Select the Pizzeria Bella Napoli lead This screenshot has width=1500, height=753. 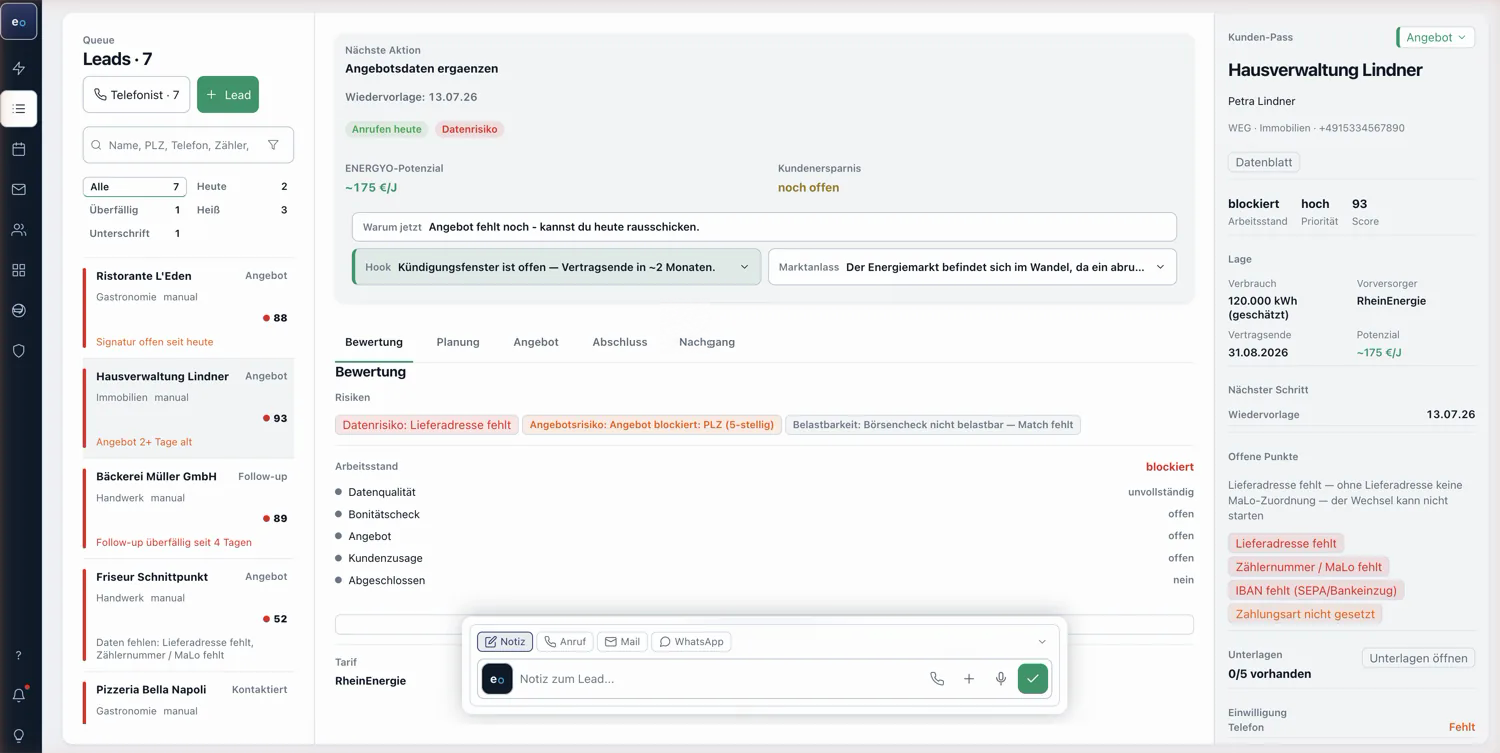tap(189, 700)
